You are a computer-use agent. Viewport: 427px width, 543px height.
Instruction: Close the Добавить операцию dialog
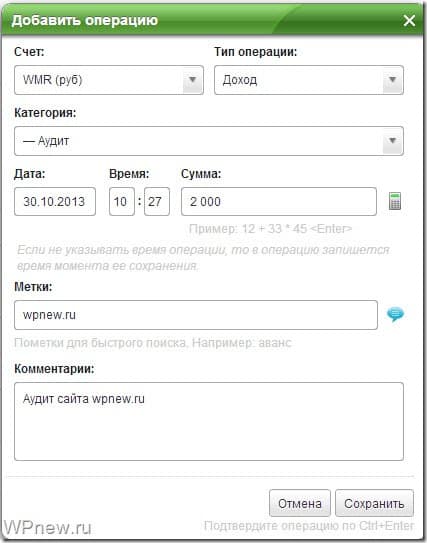click(409, 20)
